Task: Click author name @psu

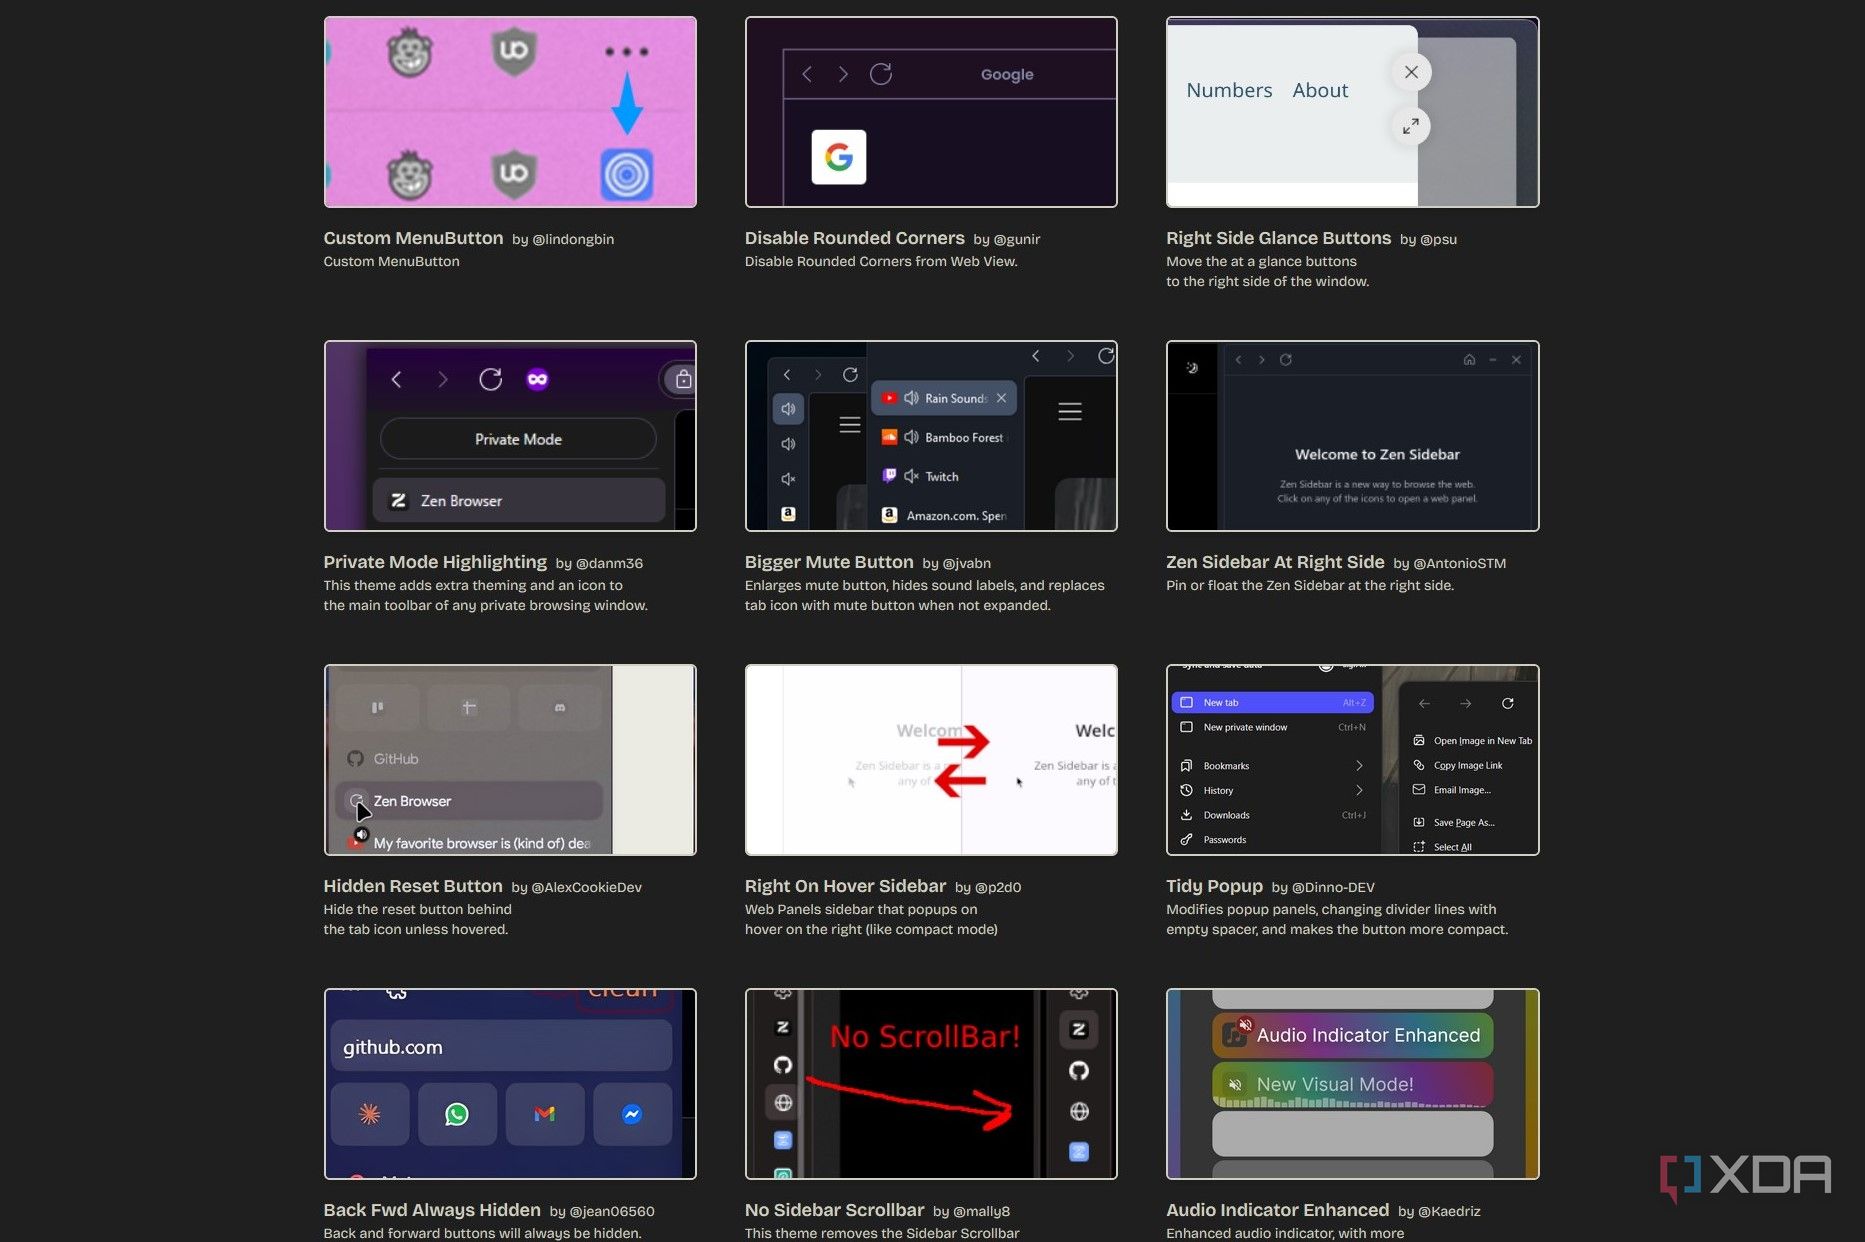Action: point(1438,239)
